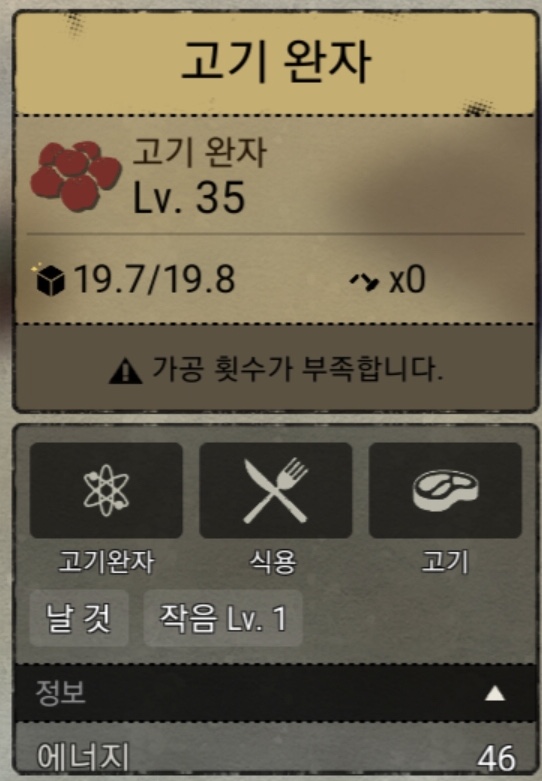Click the 고기완자 label under atom icon
542x781 pixels.
(x=106, y=562)
